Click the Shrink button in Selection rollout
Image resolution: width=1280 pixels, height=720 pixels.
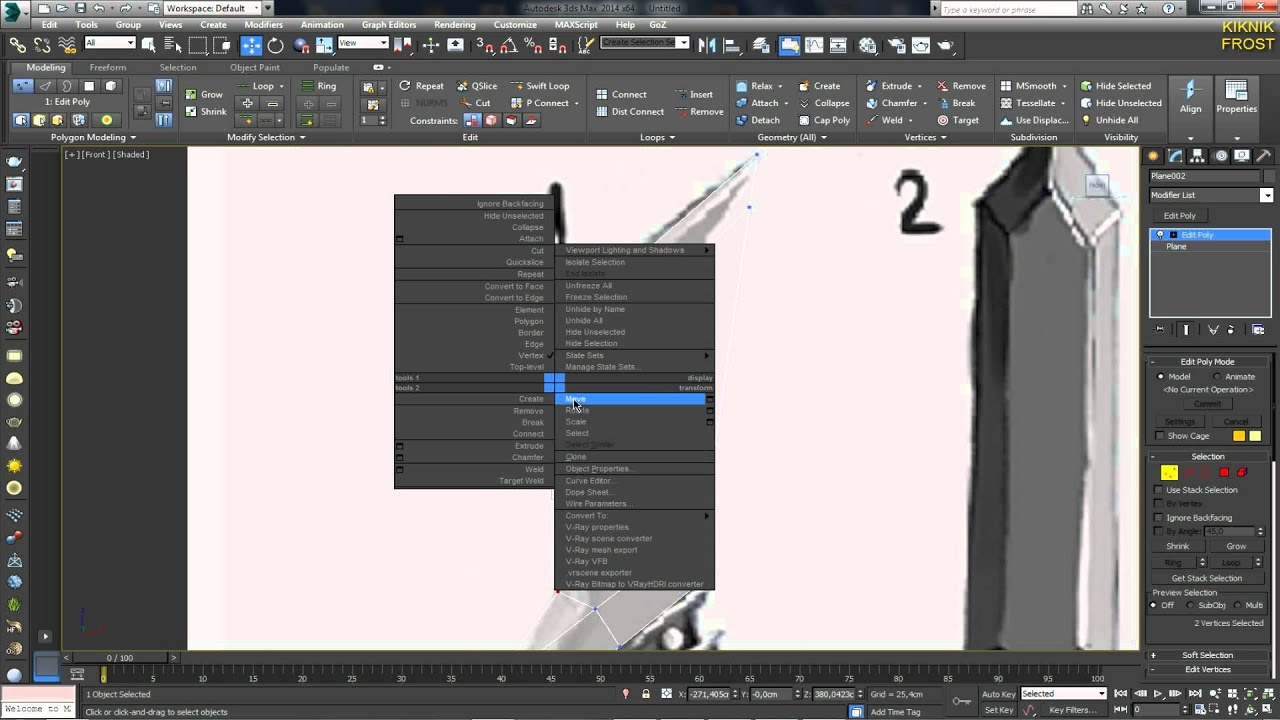click(1178, 546)
